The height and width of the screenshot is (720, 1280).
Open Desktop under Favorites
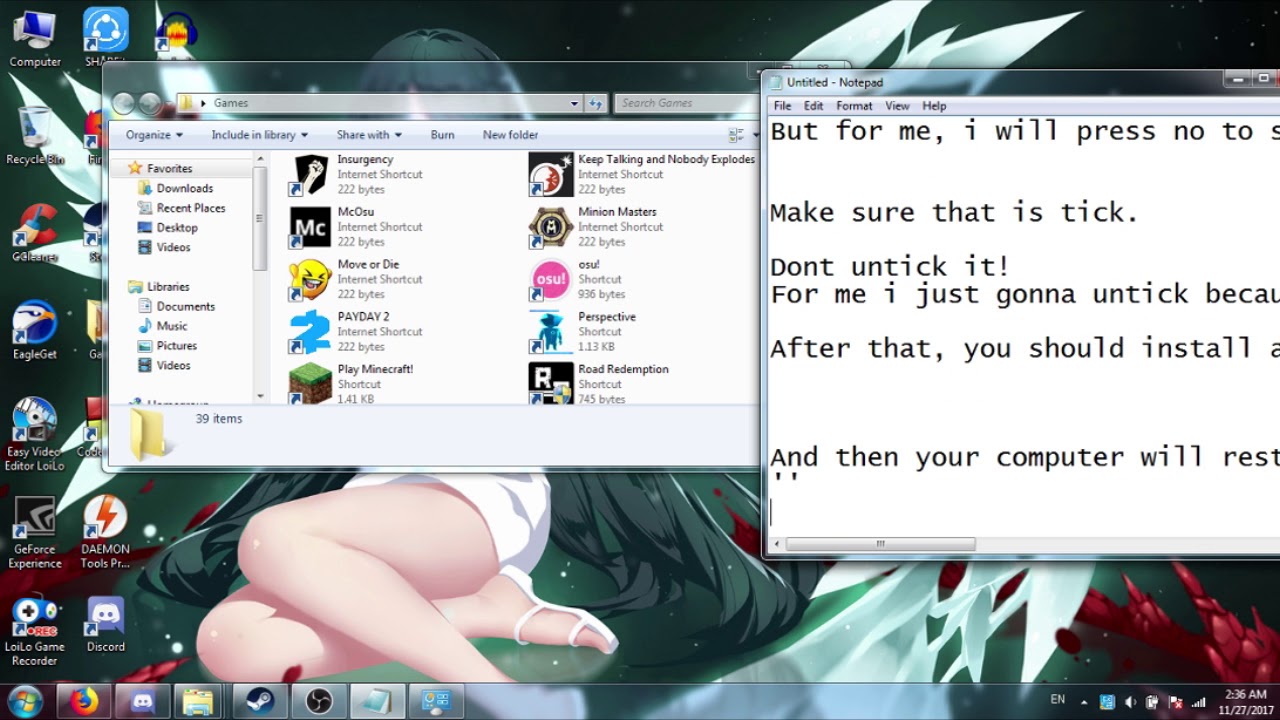(x=177, y=228)
